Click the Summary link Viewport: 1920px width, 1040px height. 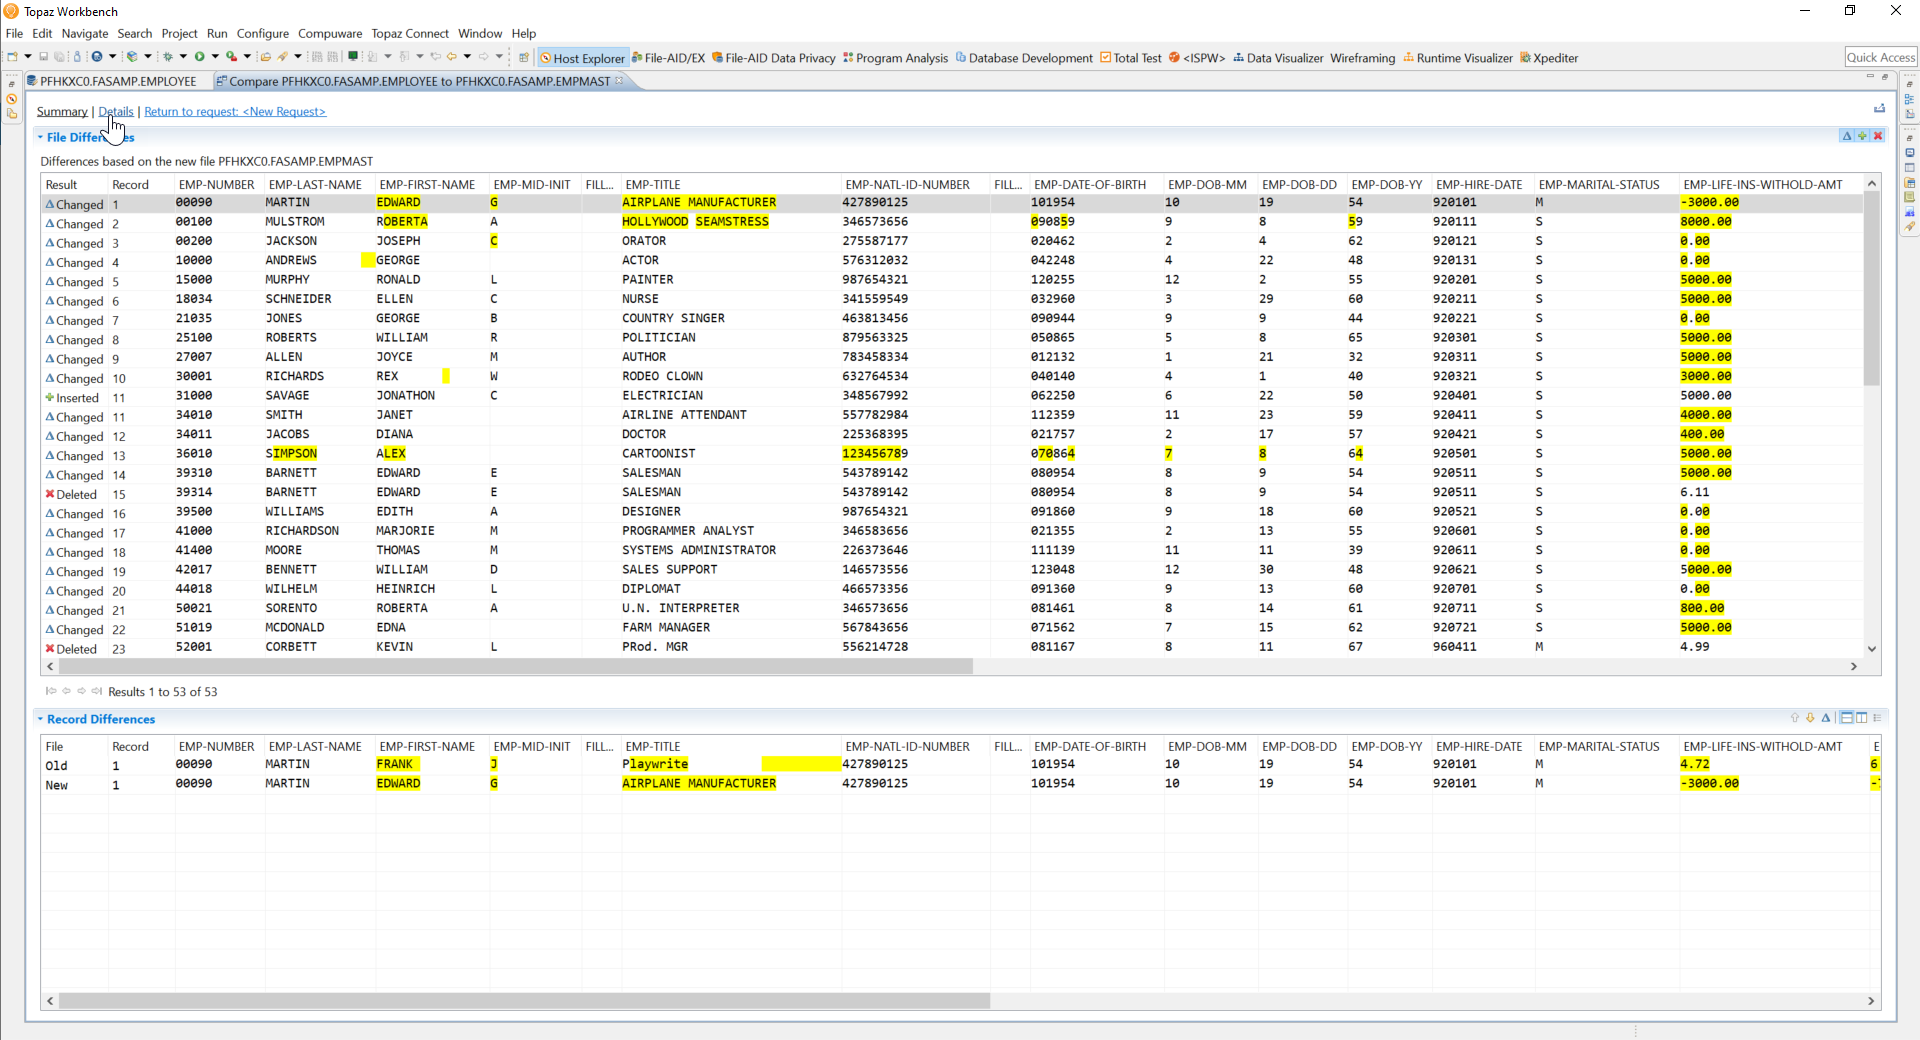tap(61, 111)
